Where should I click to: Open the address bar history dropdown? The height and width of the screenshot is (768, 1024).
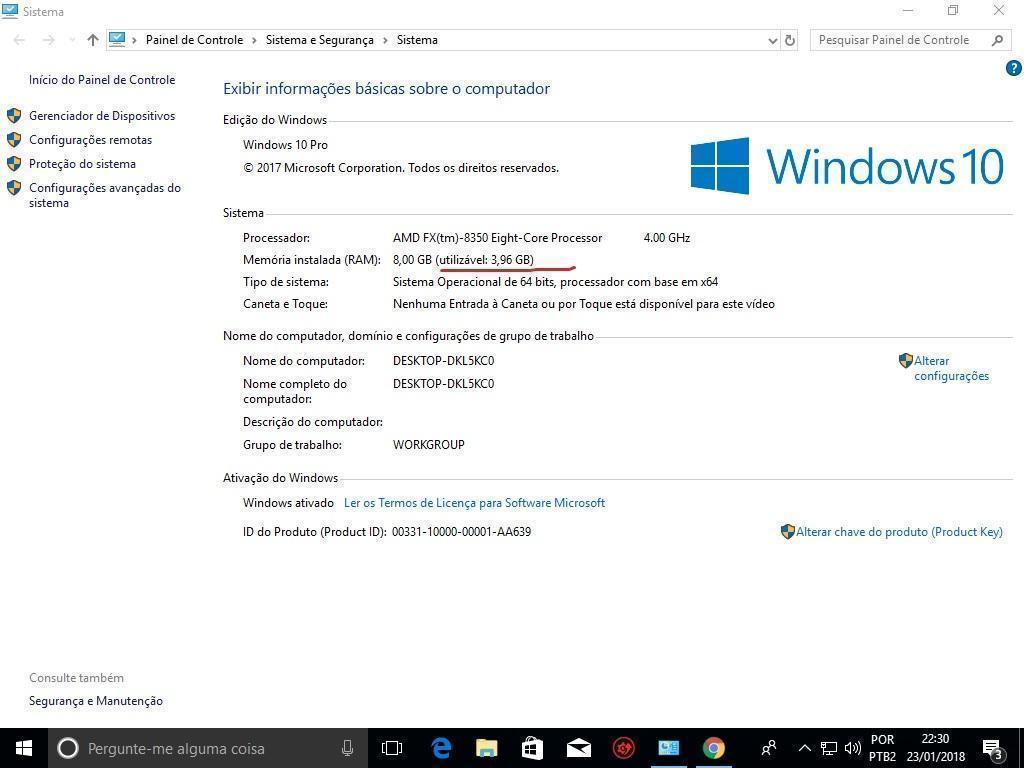click(x=773, y=40)
